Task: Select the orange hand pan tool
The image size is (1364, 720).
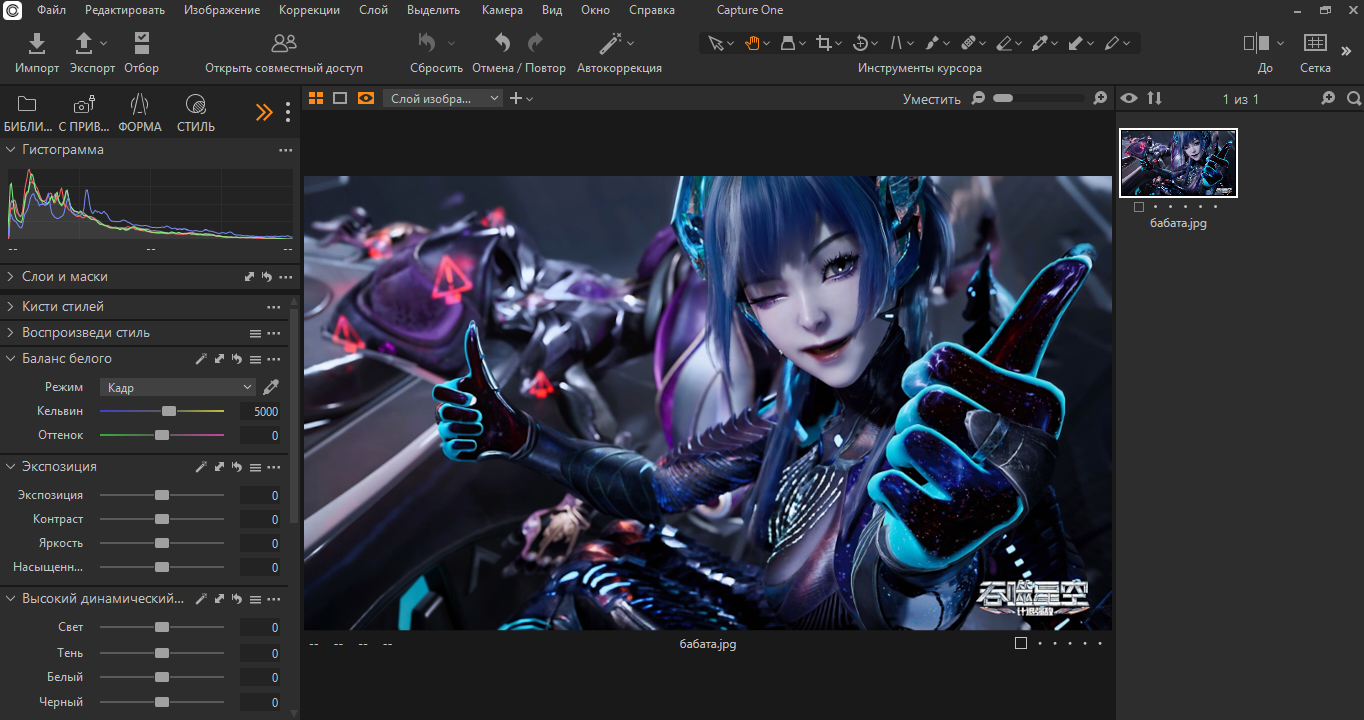Action: [752, 43]
